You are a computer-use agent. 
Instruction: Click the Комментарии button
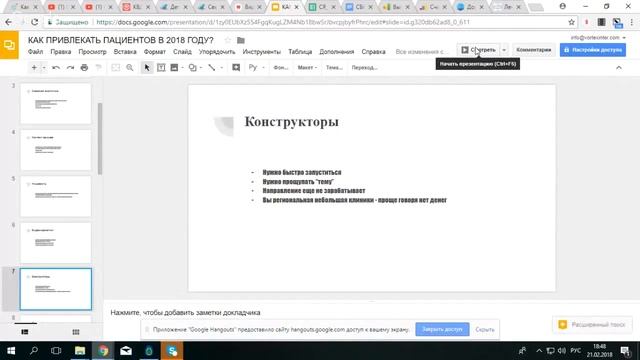533,50
